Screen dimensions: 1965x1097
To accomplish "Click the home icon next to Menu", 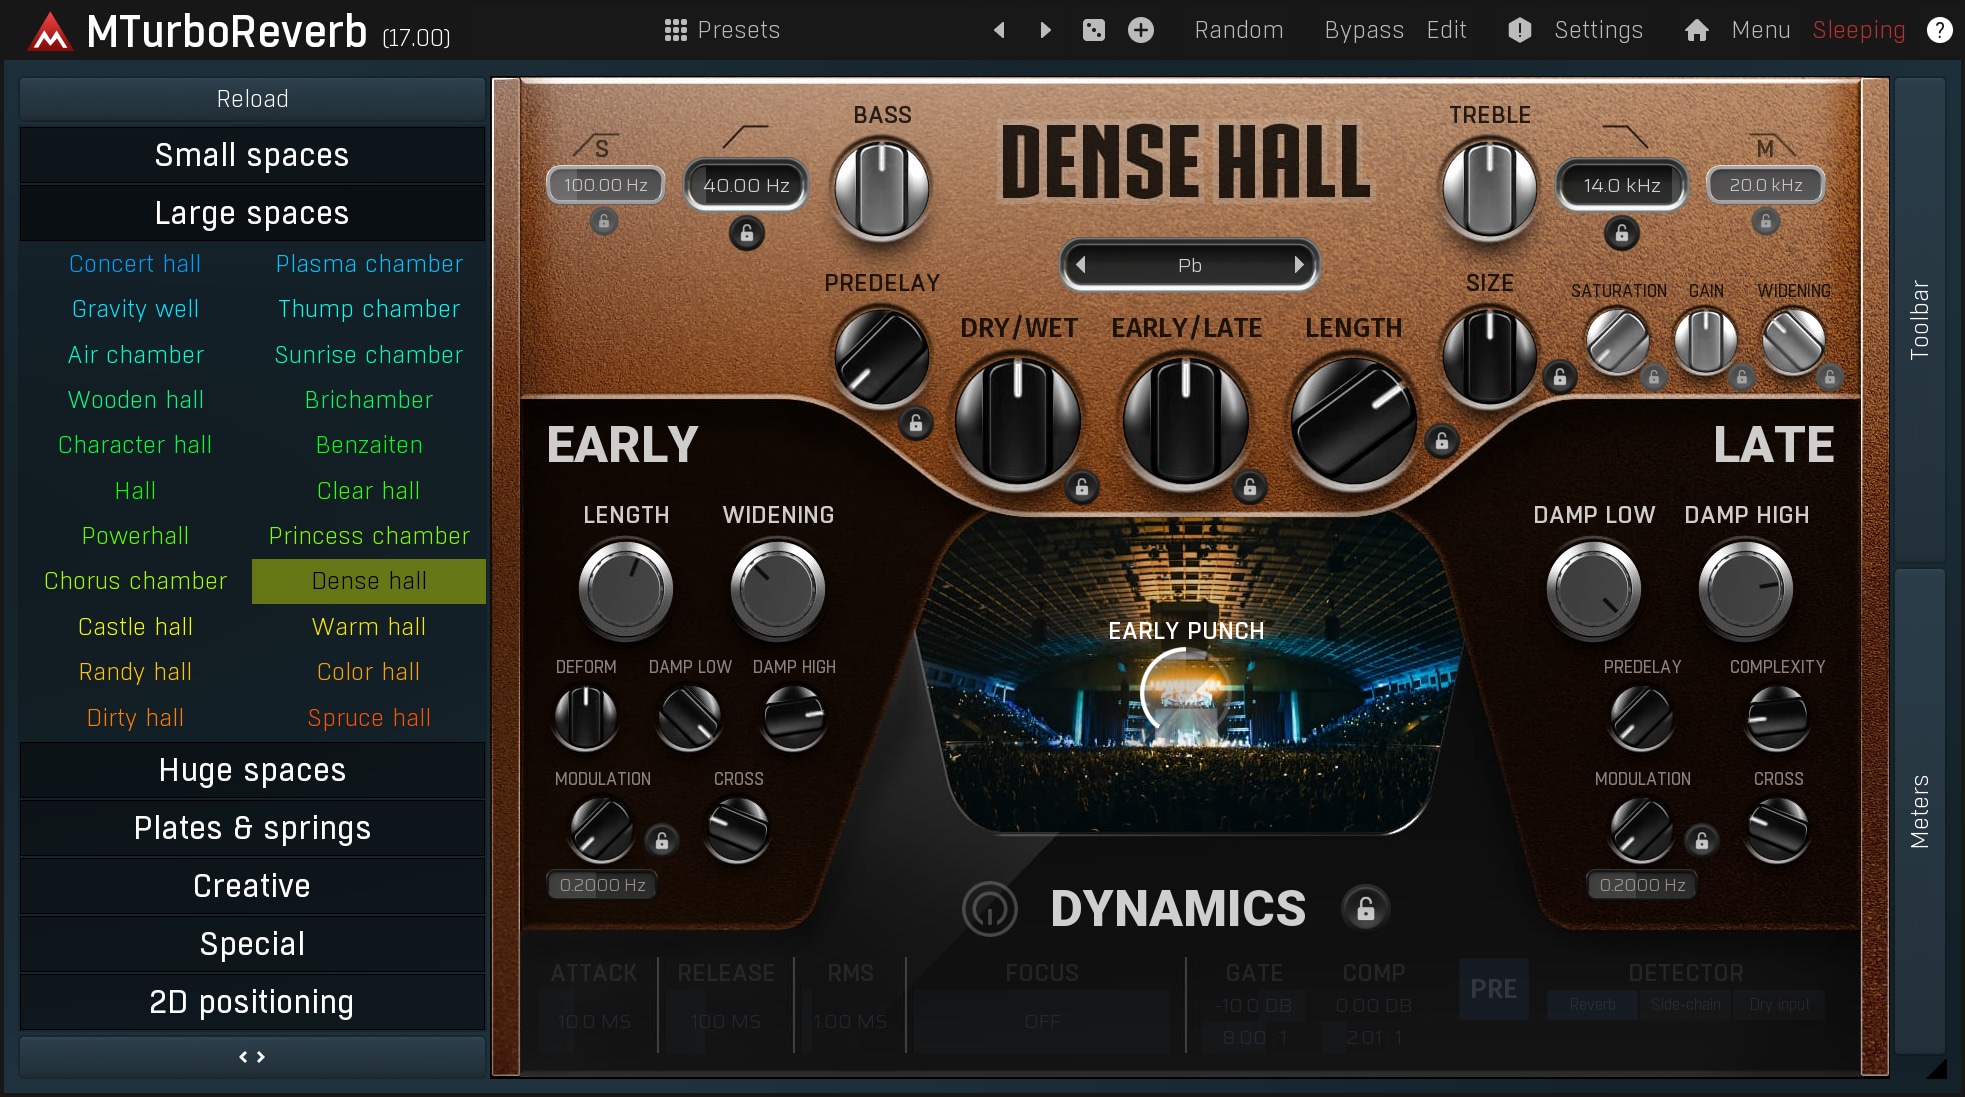I will tap(1696, 30).
